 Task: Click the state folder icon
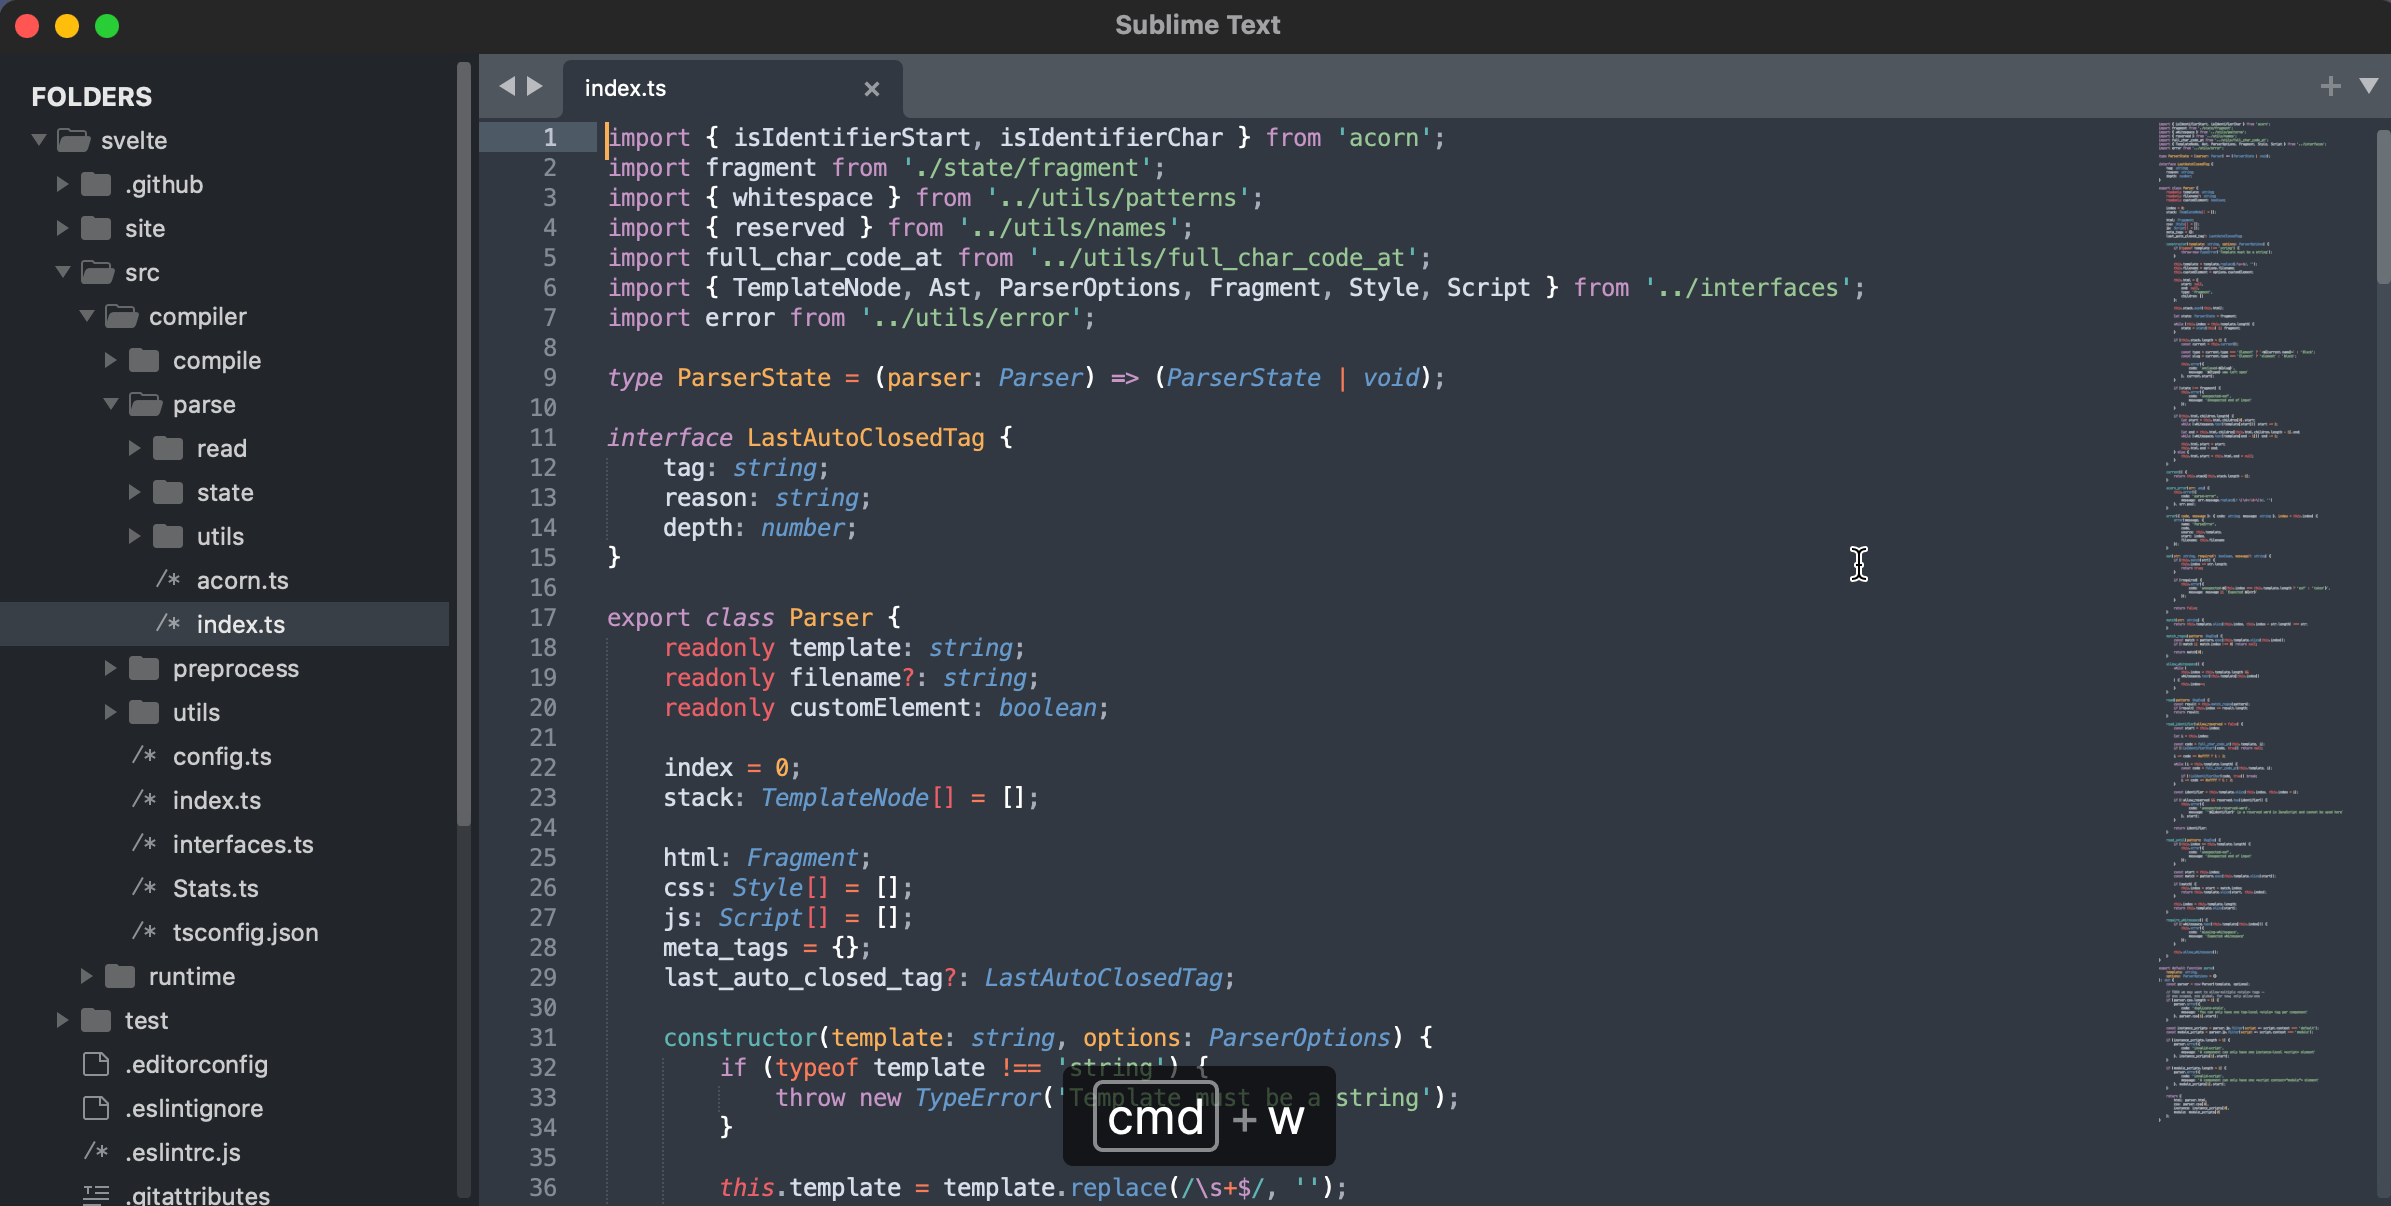[168, 492]
